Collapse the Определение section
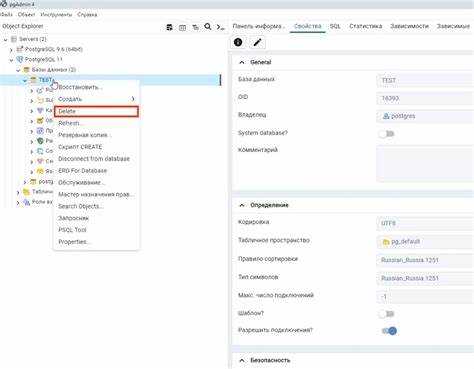 tap(242, 205)
